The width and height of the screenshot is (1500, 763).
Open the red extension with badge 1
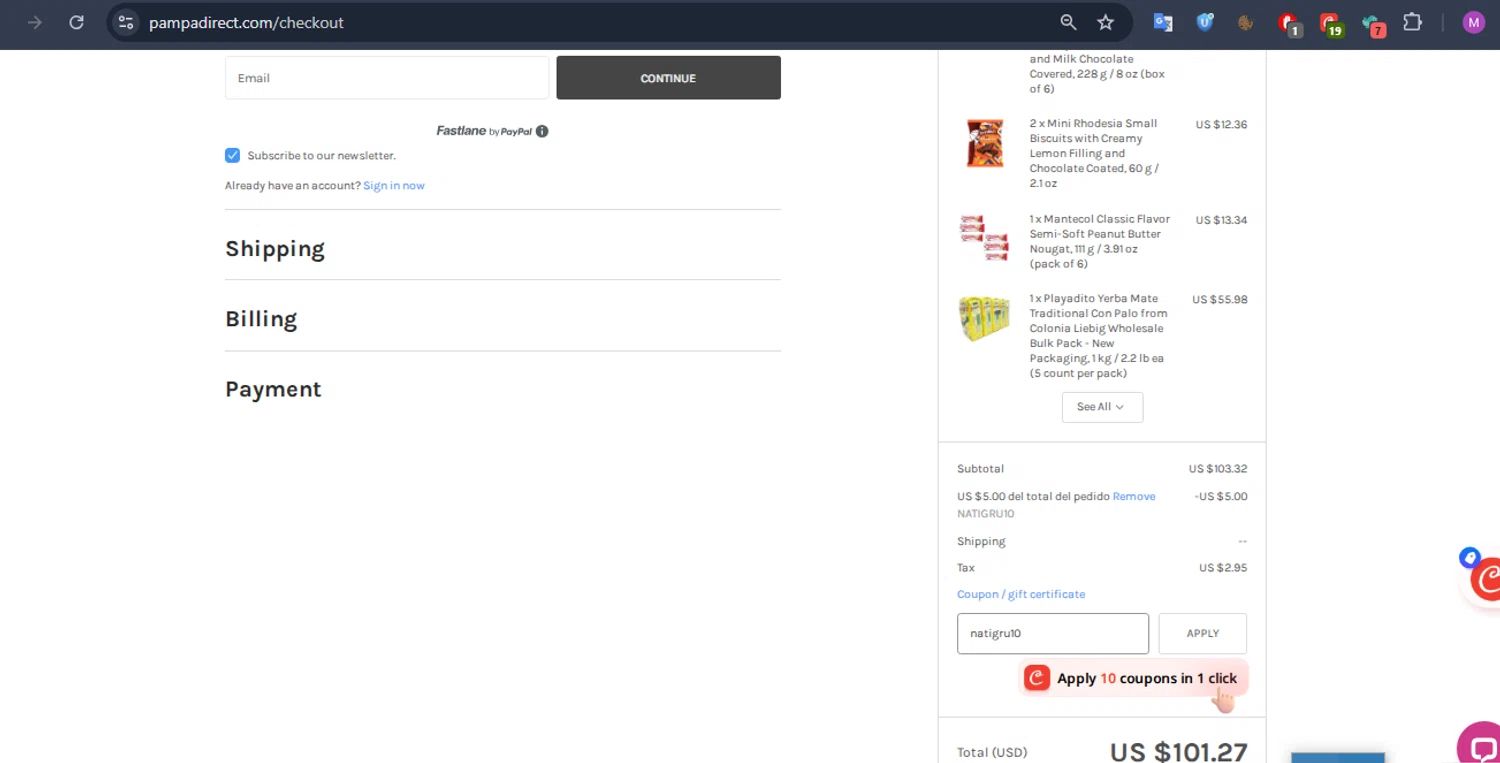click(1288, 24)
